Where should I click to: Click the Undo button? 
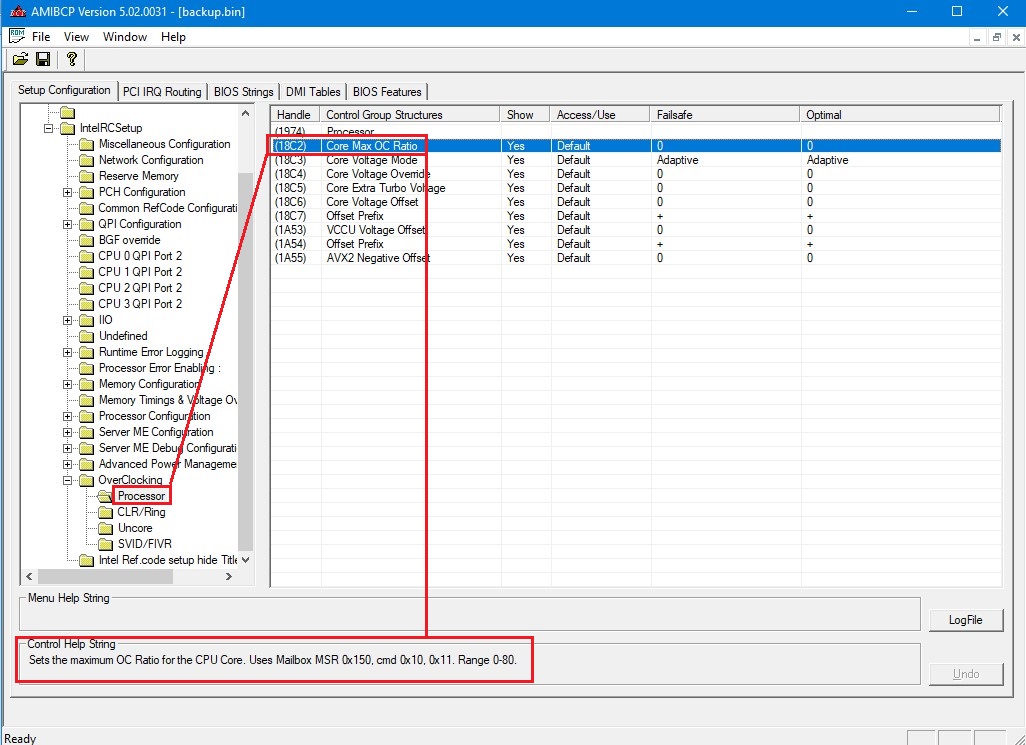[x=966, y=674]
